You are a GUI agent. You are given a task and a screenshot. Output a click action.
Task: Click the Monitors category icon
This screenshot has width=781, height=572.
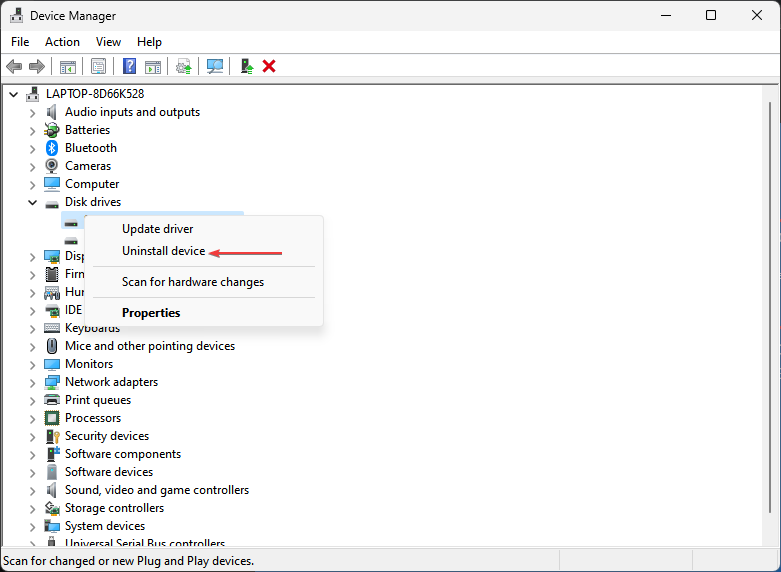click(52, 364)
